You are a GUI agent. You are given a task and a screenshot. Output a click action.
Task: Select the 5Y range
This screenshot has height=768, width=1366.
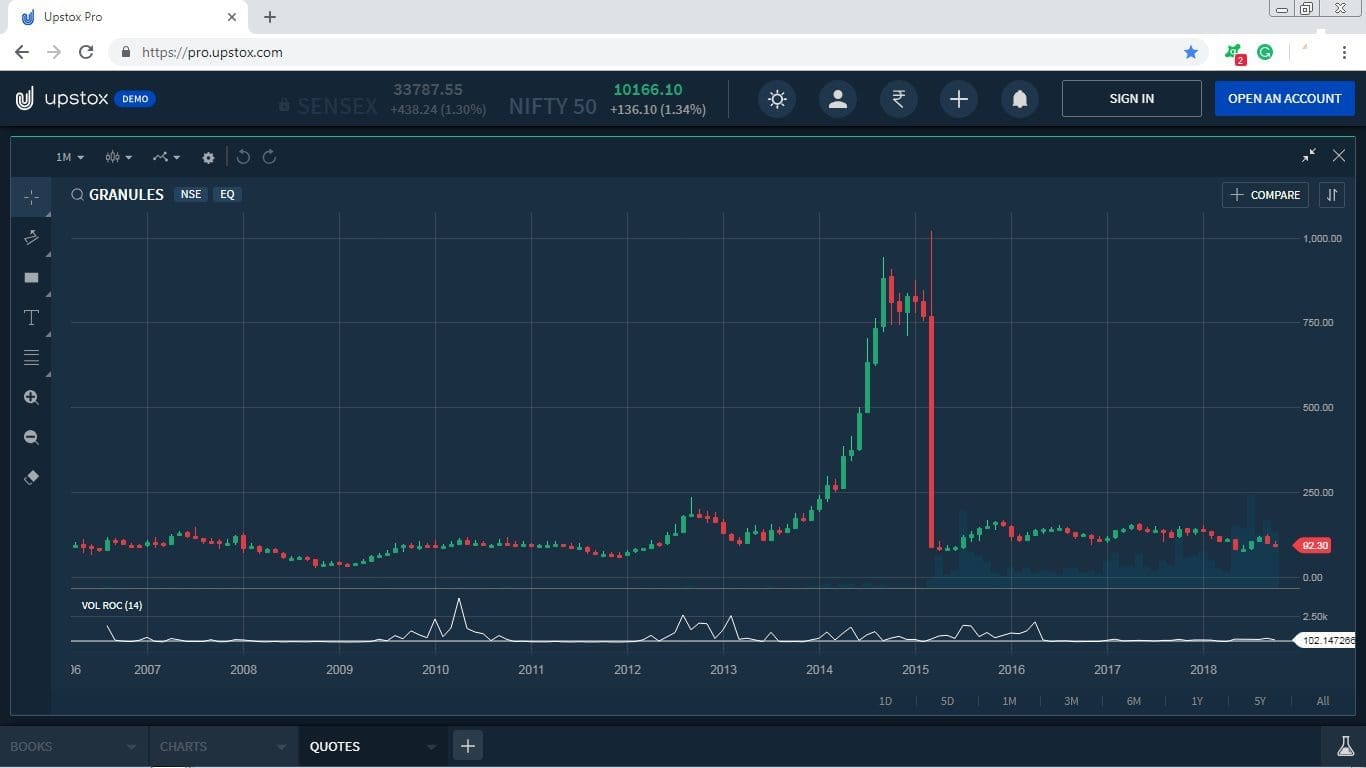click(1260, 701)
